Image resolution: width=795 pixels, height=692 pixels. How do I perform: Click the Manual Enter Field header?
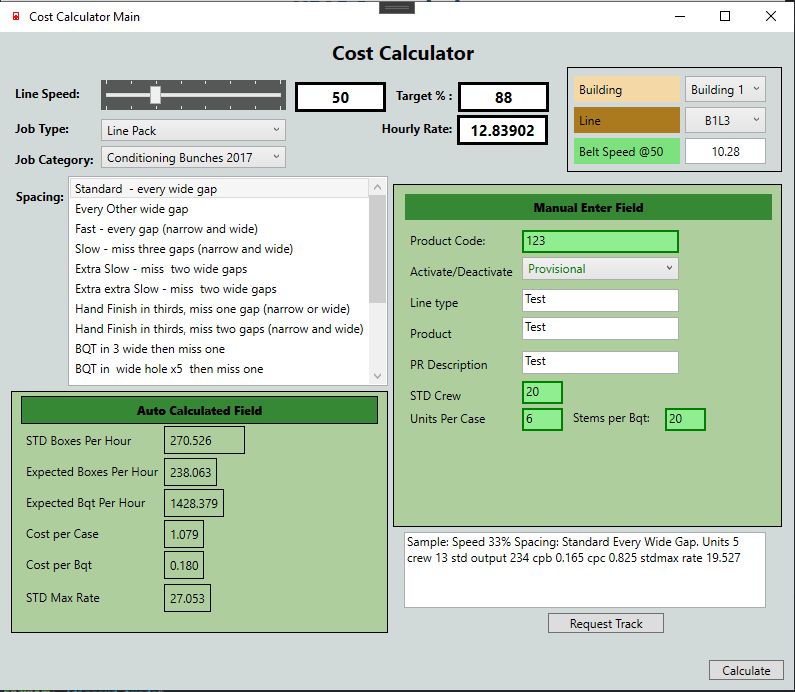pos(588,207)
